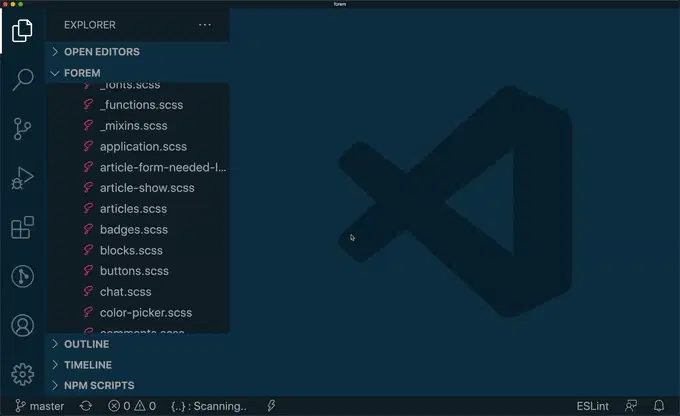Click the feedback icon in status bar
The image size is (680, 416).
pos(631,406)
